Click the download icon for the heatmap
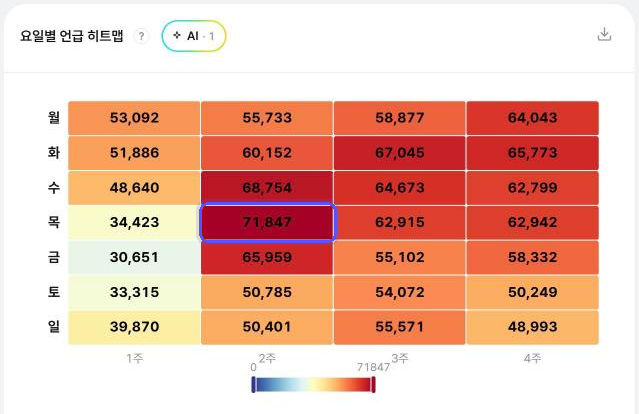This screenshot has height=414, width=639. [x=604, y=35]
